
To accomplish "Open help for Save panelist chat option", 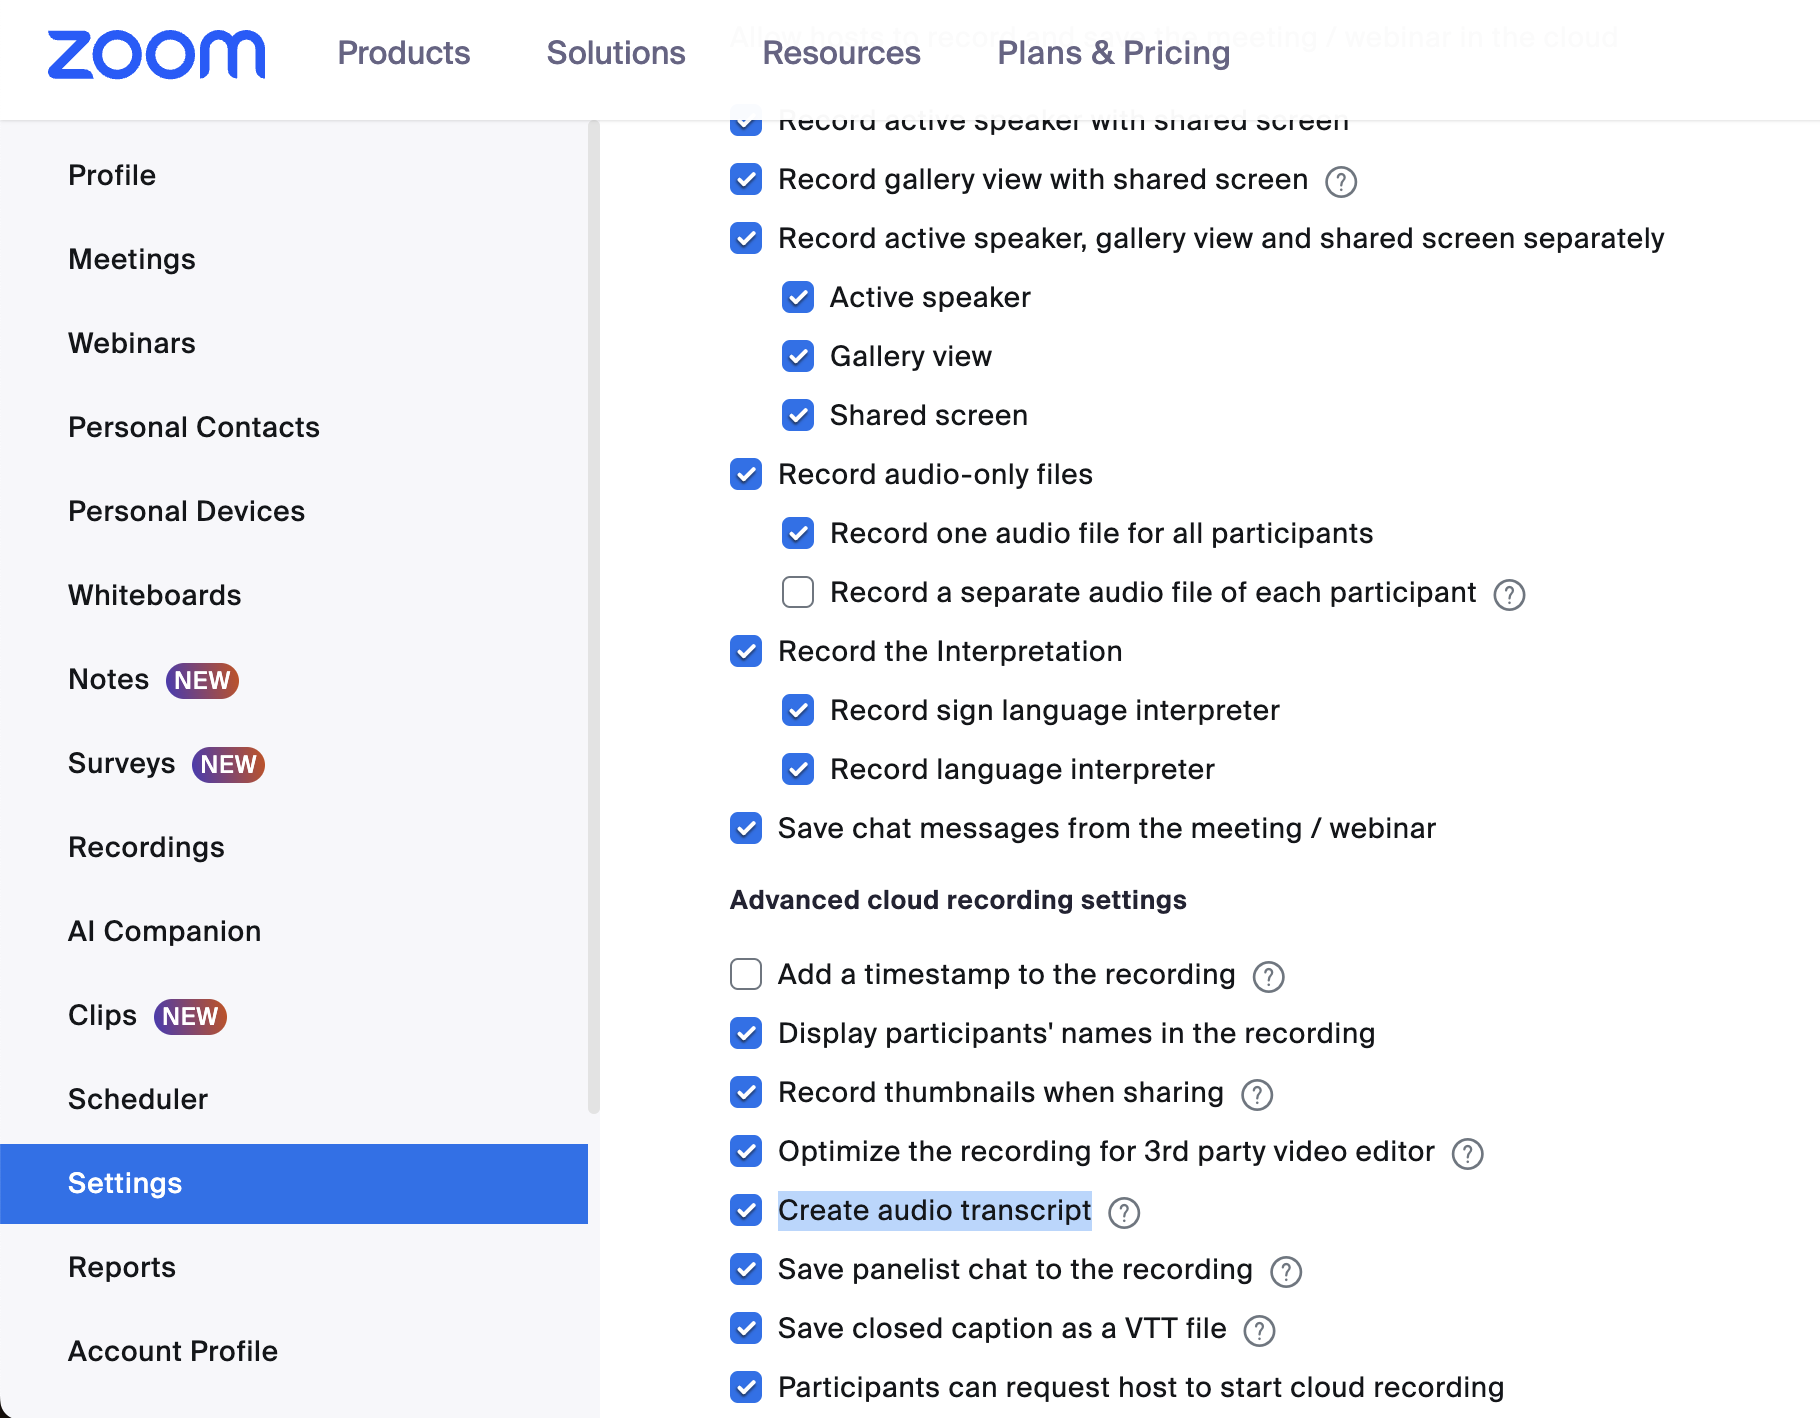I will (1285, 1272).
